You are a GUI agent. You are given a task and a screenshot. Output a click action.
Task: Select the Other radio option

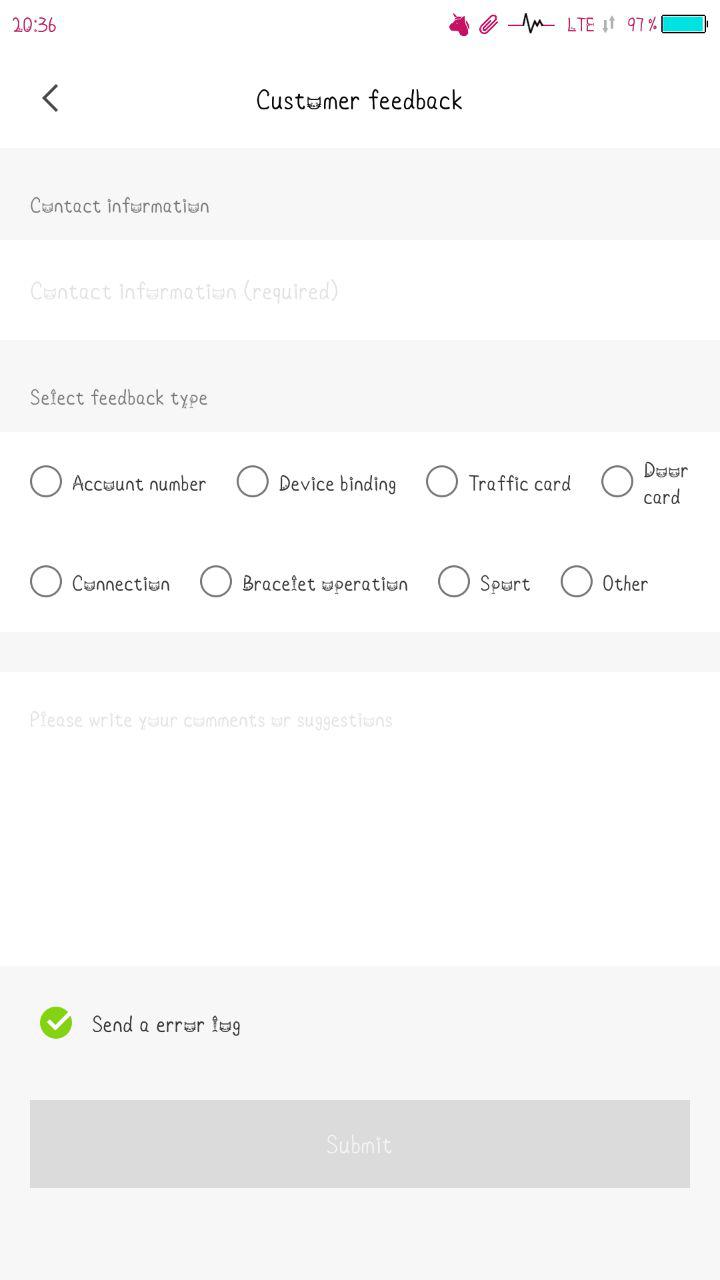[x=577, y=582]
